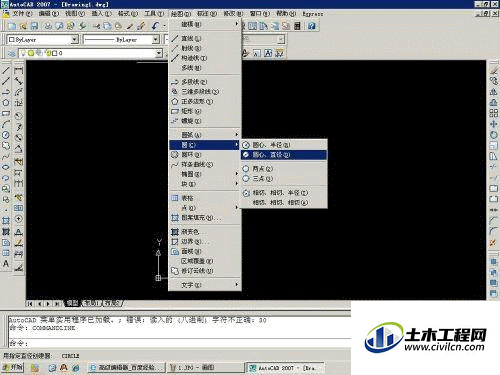Choose 圆心、半径 (Center, Radius) circle option
The height and width of the screenshot is (375, 500).
tap(284, 145)
